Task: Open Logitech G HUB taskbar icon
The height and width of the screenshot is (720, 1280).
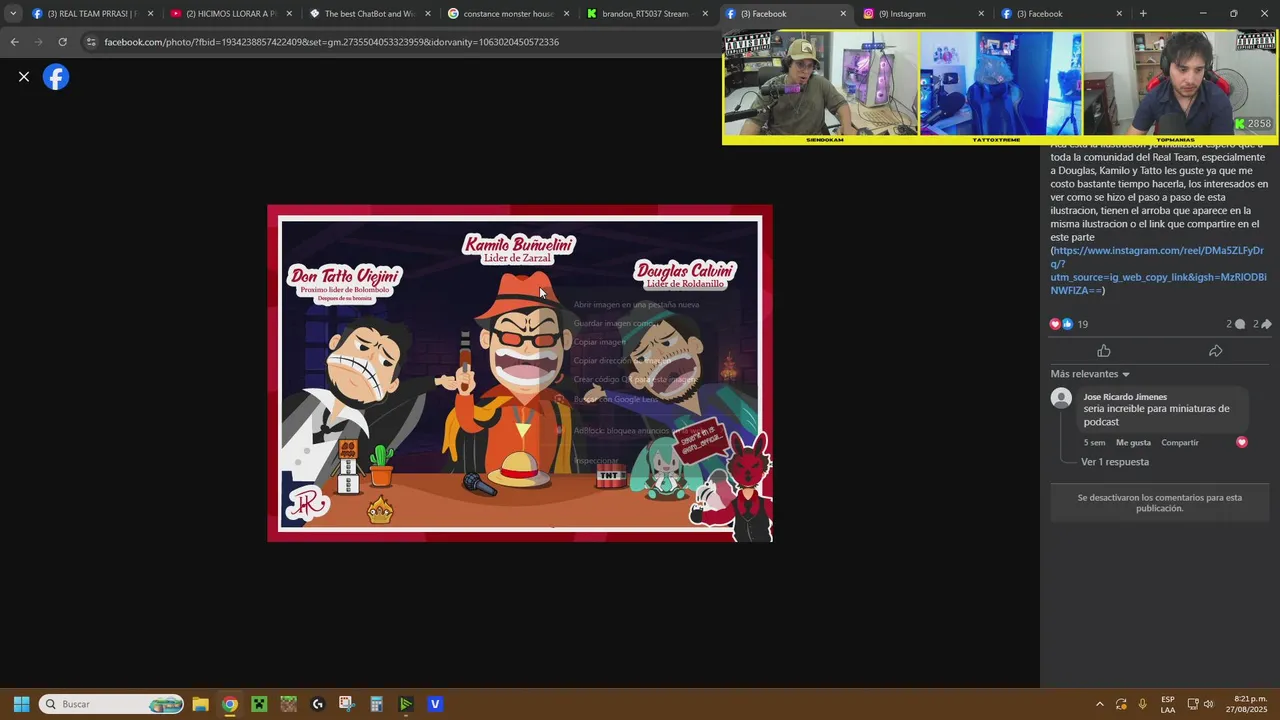Action: 318,704
